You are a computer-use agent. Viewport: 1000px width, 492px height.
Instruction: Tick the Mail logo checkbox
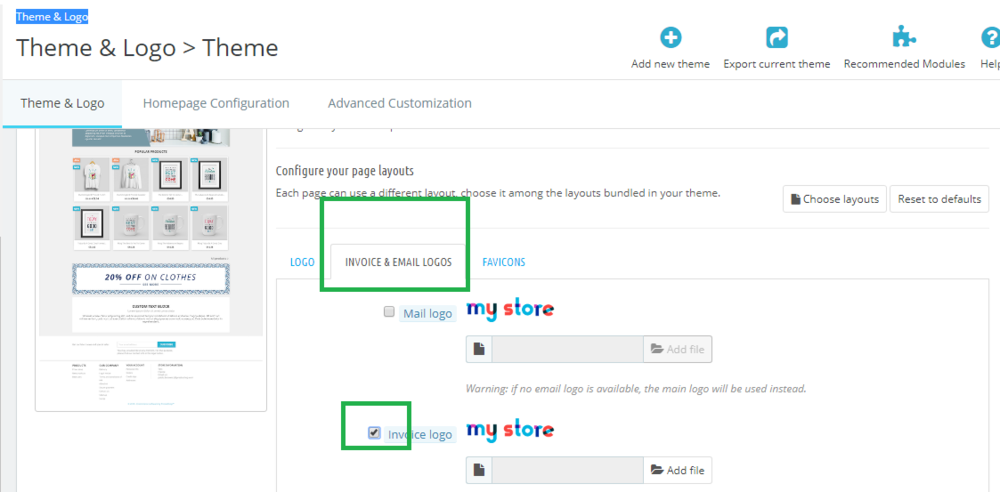(x=388, y=312)
